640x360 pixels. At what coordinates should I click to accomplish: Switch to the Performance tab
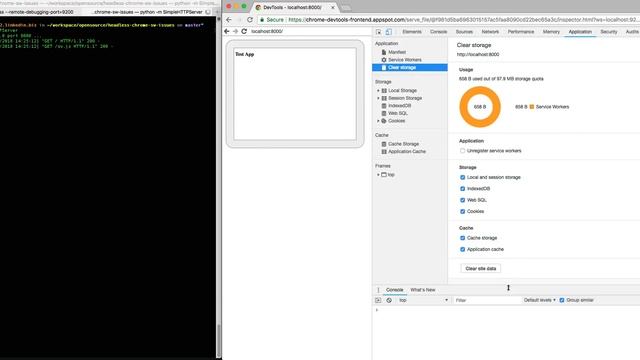coord(521,32)
